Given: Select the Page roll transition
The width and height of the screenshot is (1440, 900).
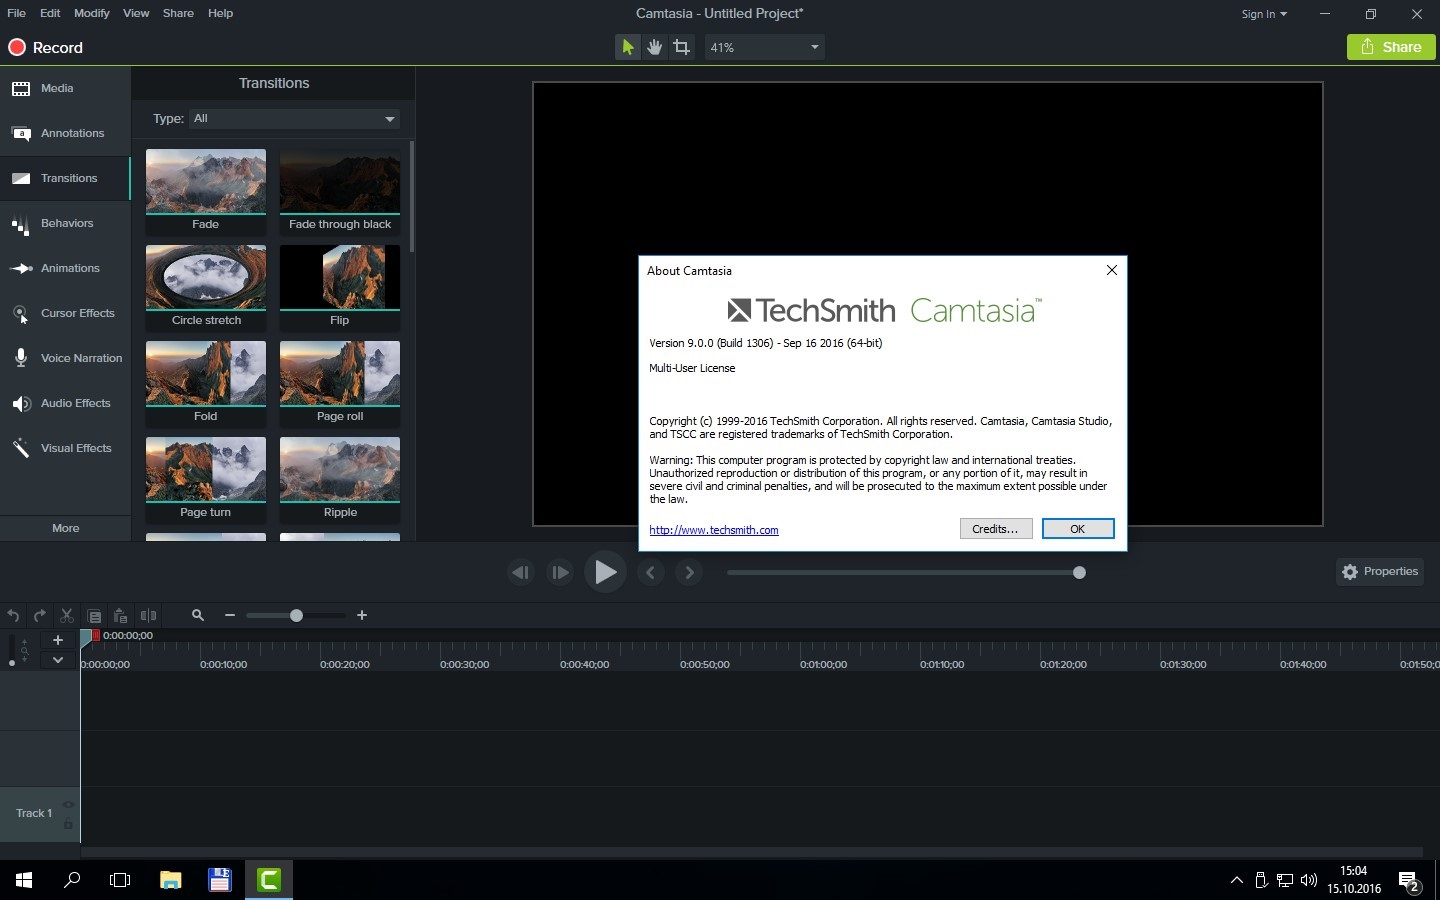Looking at the screenshot, I should pyautogui.click(x=340, y=383).
